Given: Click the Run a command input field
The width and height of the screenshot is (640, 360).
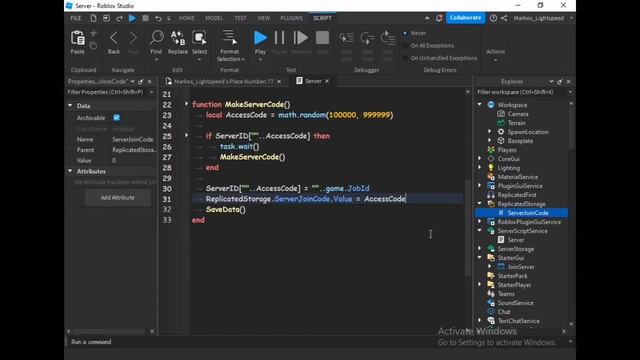Looking at the screenshot, I should point(245,342).
